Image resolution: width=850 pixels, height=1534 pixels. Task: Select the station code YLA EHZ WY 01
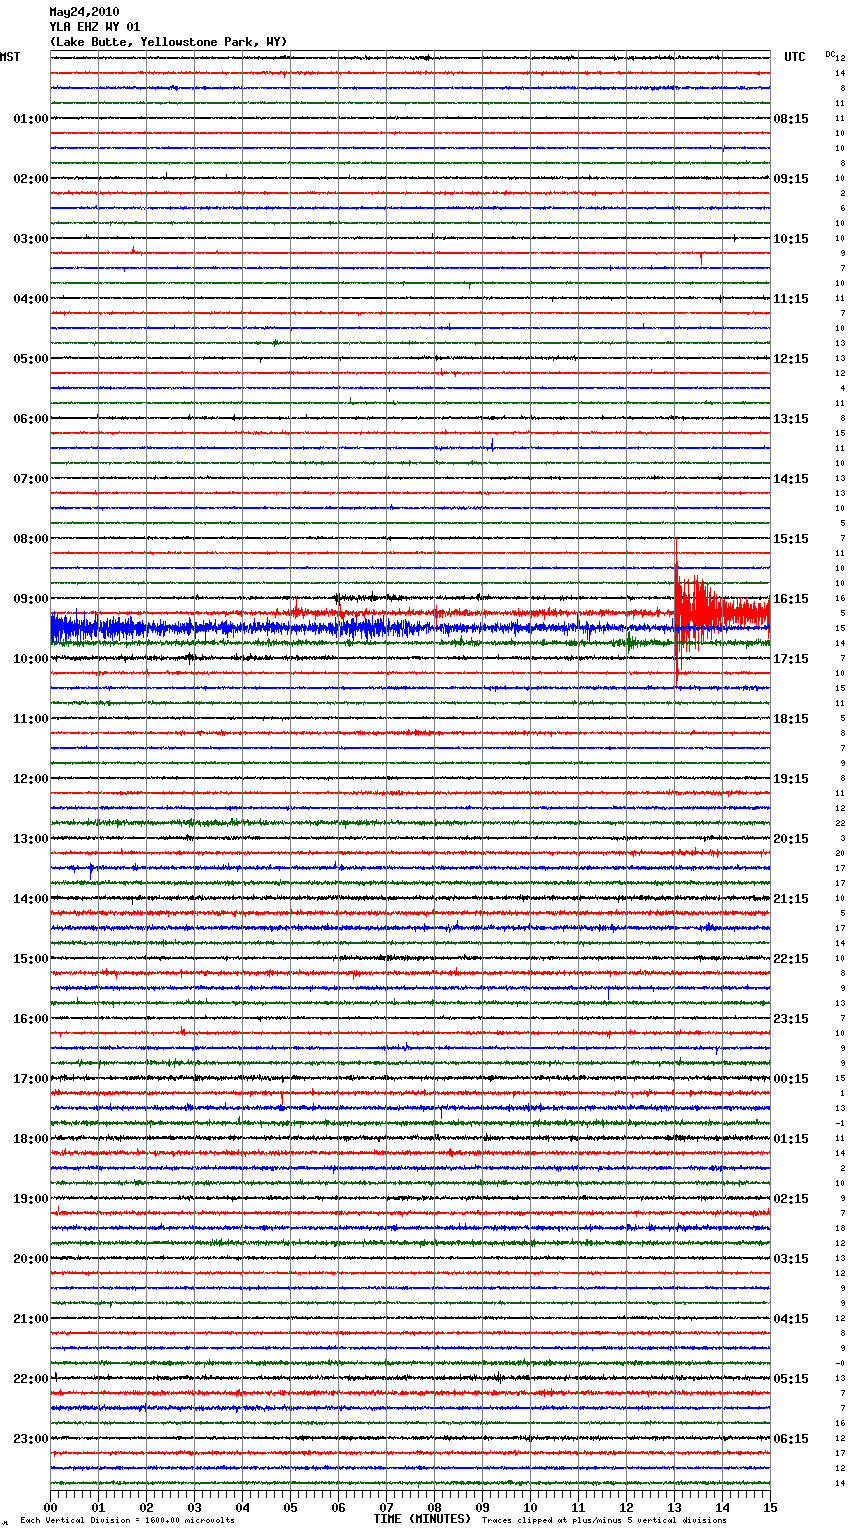pyautogui.click(x=95, y=27)
